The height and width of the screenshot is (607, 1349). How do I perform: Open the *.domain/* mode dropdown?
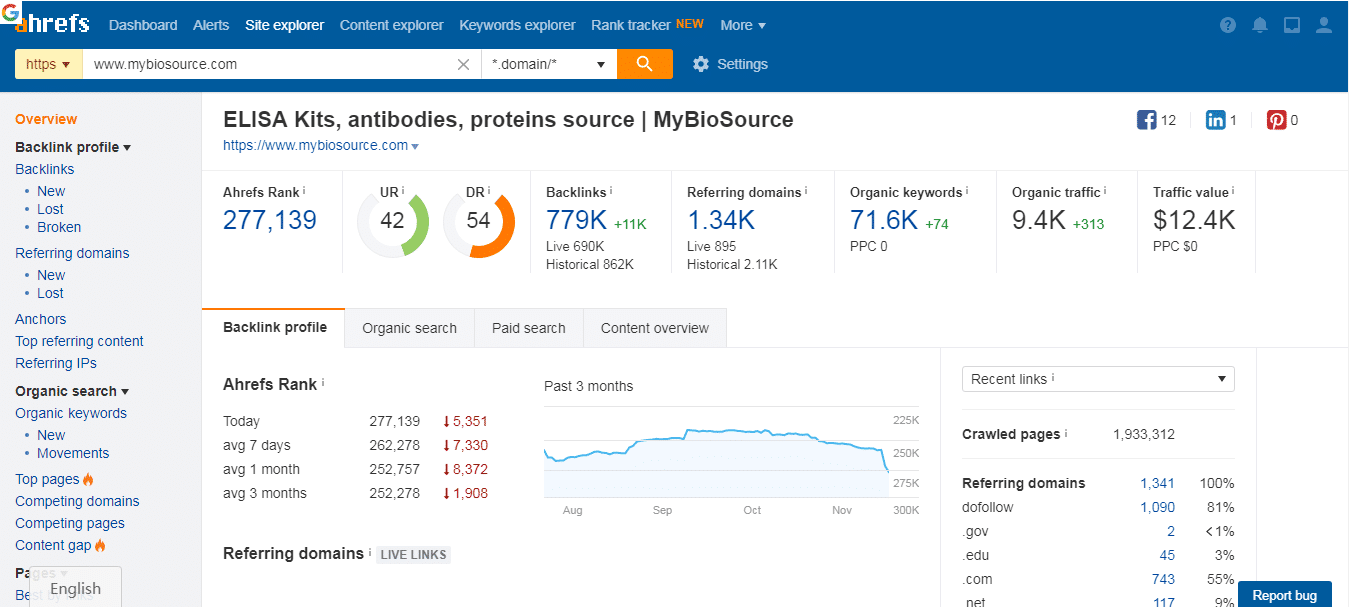coord(548,64)
